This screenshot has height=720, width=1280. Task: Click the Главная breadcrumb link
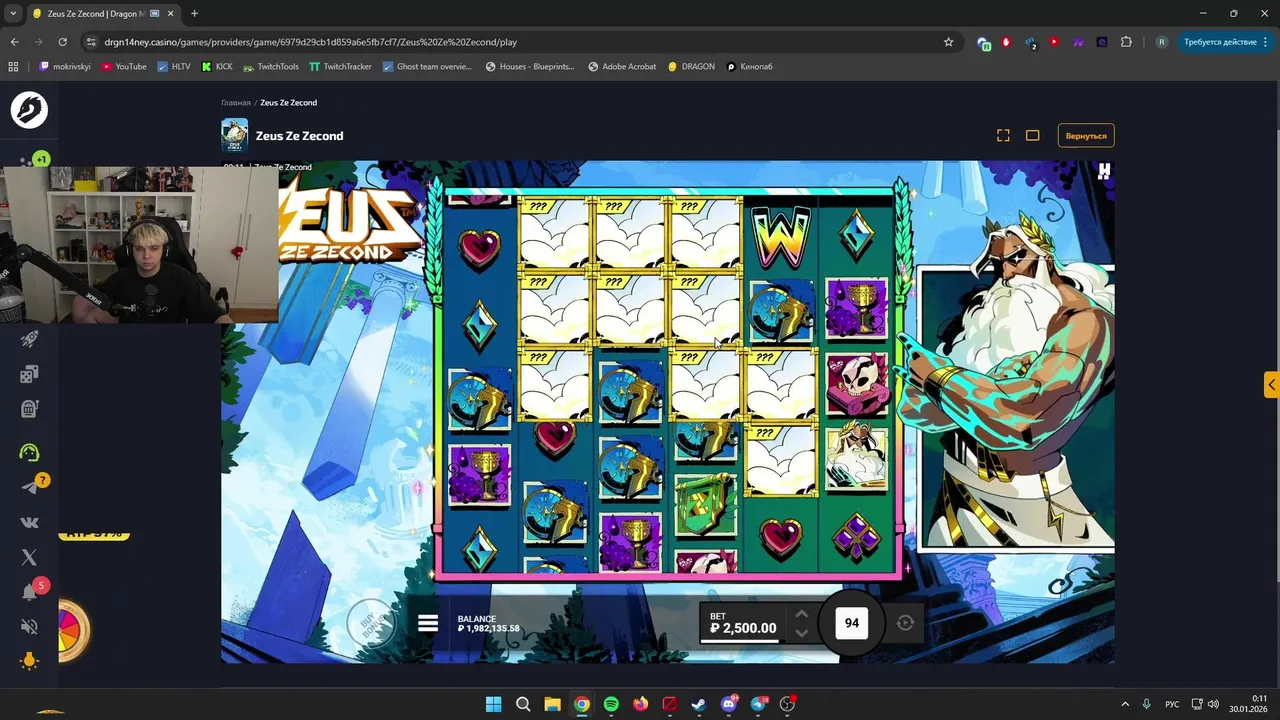pos(236,103)
